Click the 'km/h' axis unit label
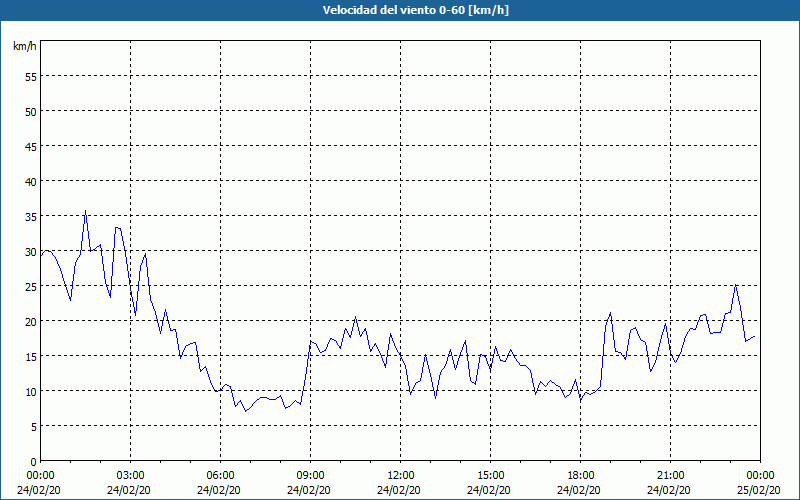The height and width of the screenshot is (500, 800). tap(25, 46)
